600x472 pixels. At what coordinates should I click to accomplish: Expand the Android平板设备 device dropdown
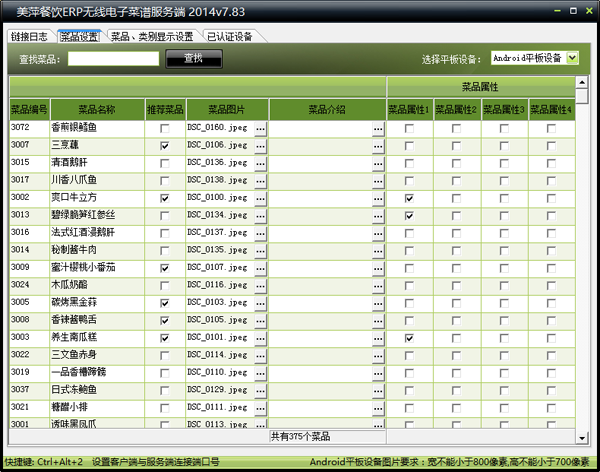tap(572, 58)
